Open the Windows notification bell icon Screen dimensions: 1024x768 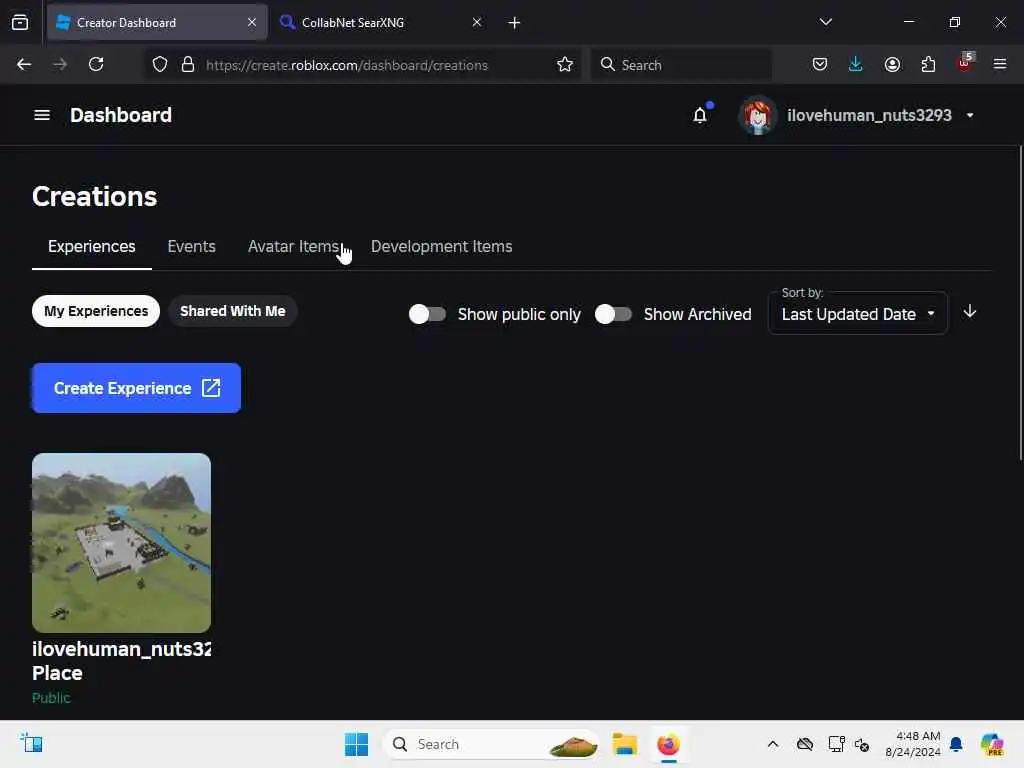tap(956, 744)
